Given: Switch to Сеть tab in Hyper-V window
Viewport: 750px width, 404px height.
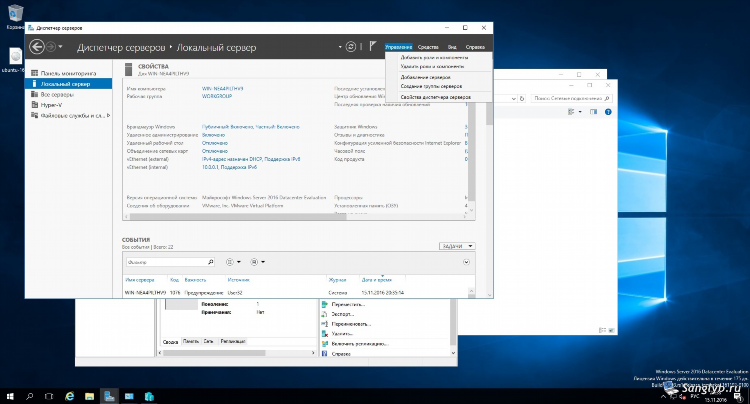Looking at the screenshot, I should pos(209,341).
